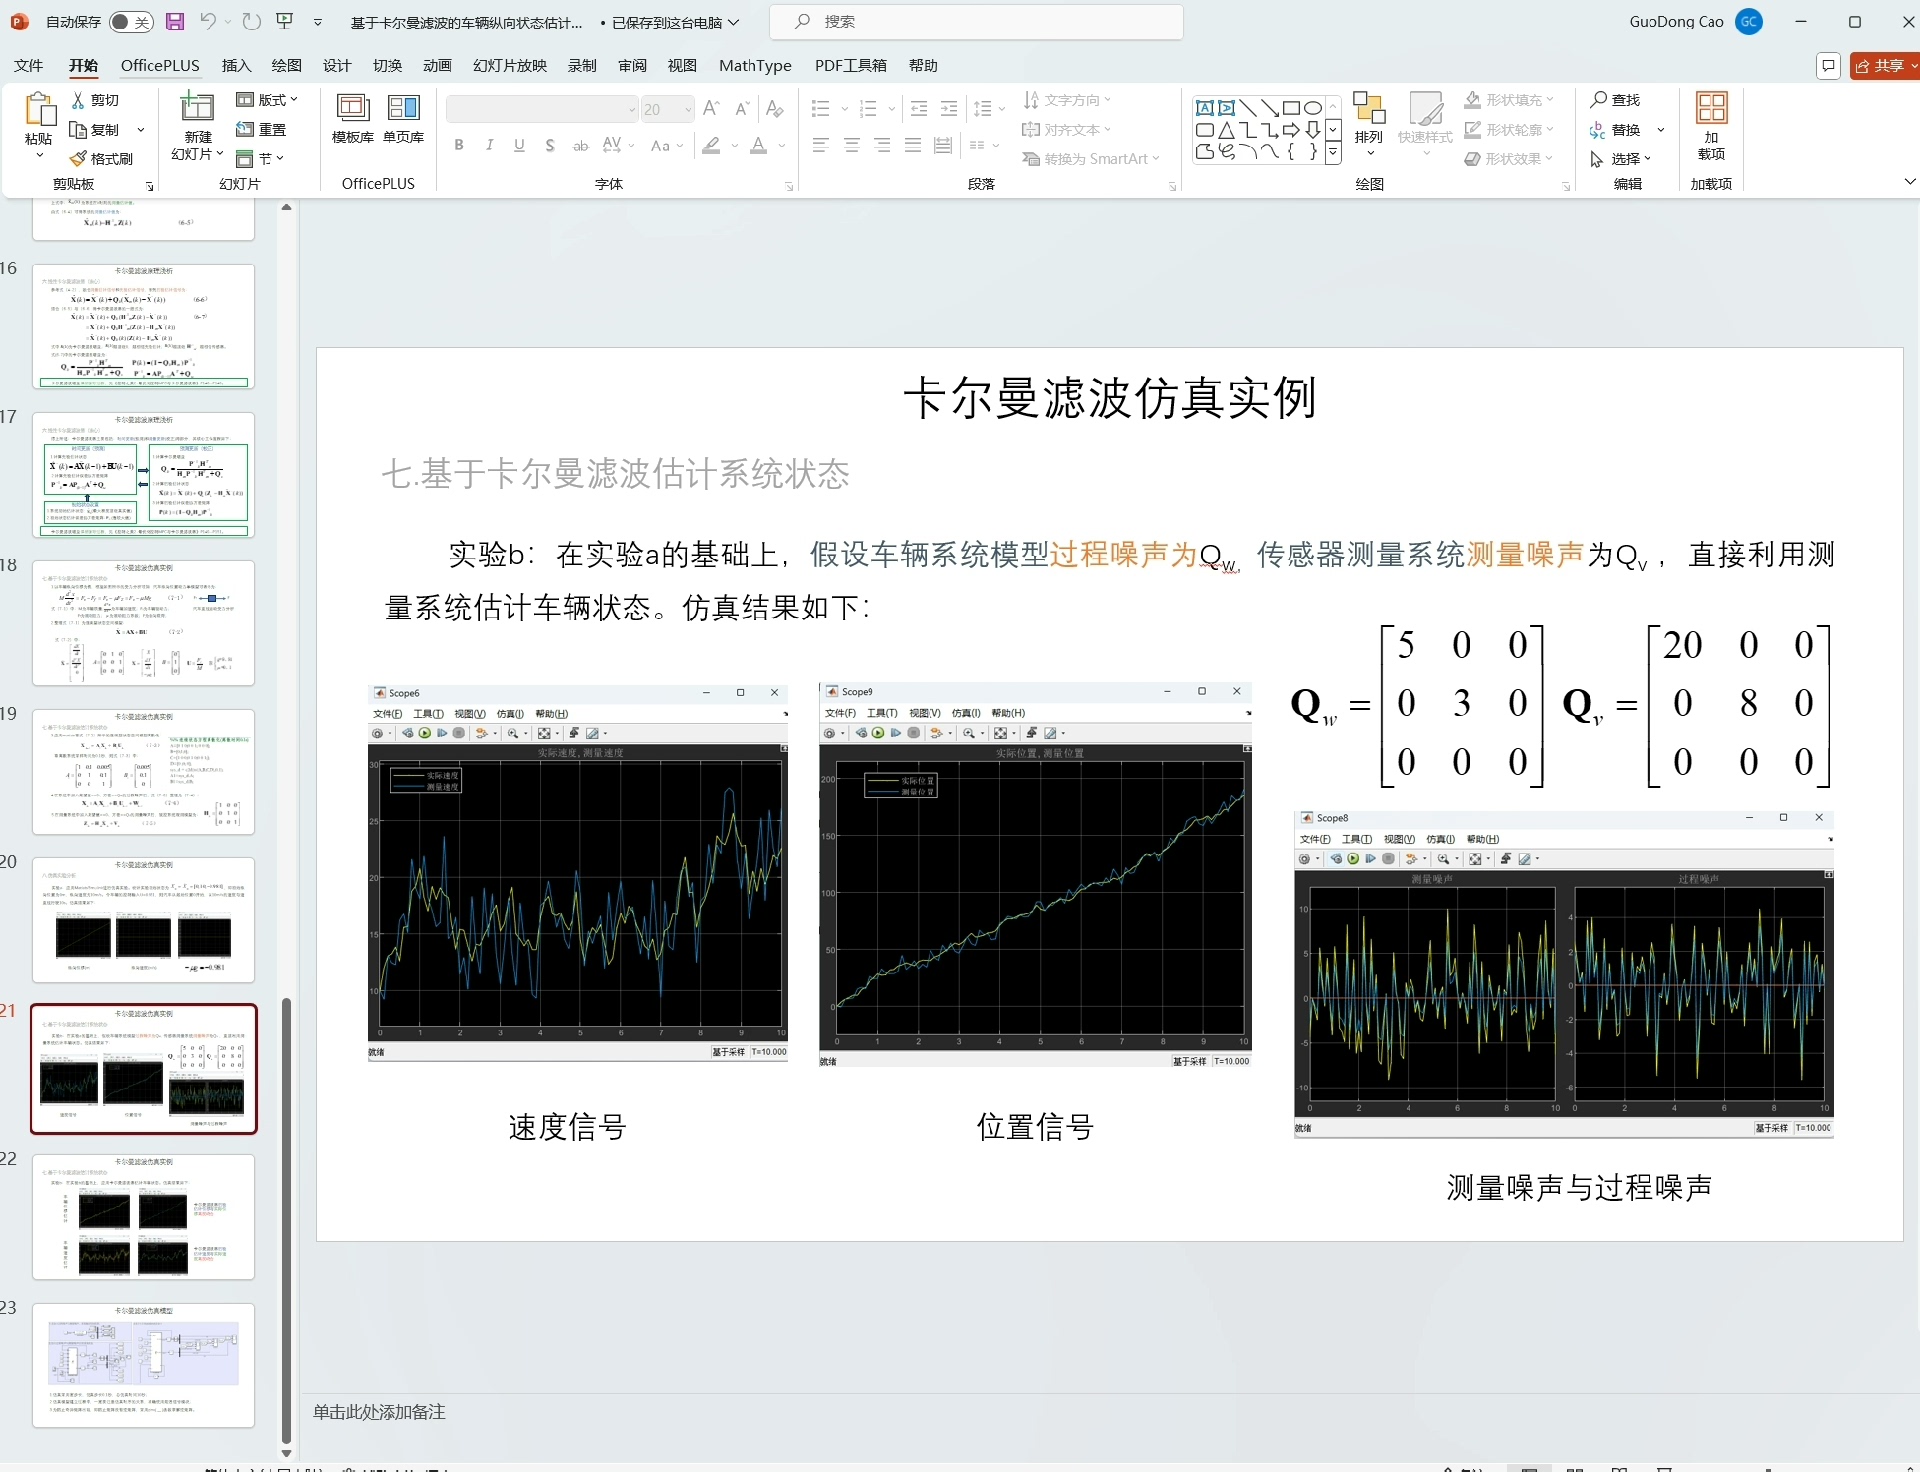This screenshot has height=1472, width=1920.
Task: Select the rectangle shape in shapes gallery
Action: (1291, 108)
